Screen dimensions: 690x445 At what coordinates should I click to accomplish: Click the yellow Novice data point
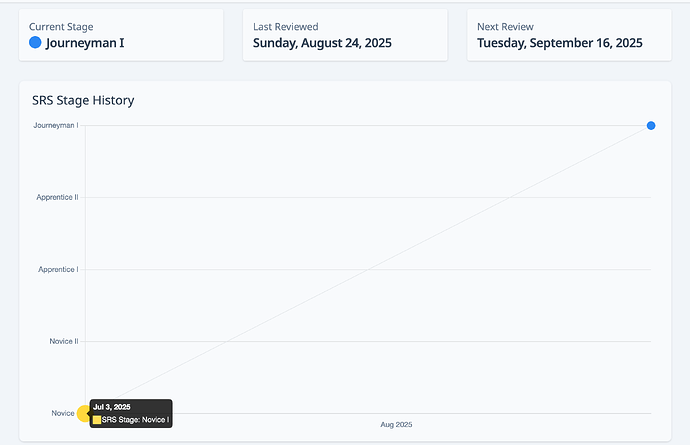pyautogui.click(x=83, y=413)
